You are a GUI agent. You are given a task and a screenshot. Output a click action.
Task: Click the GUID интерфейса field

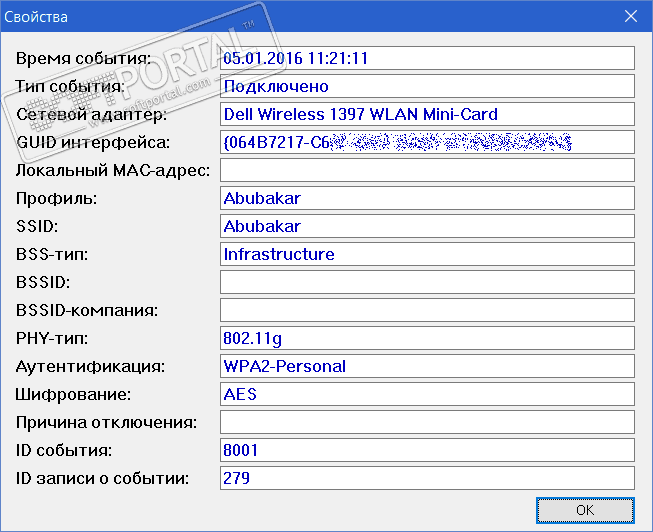pyautogui.click(x=427, y=142)
